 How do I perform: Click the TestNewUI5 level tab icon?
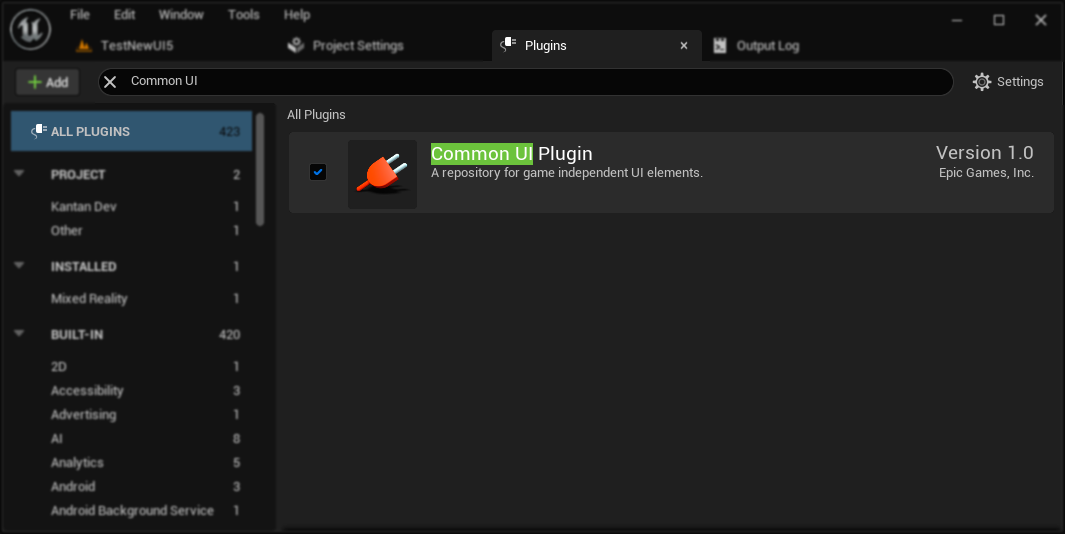[84, 46]
